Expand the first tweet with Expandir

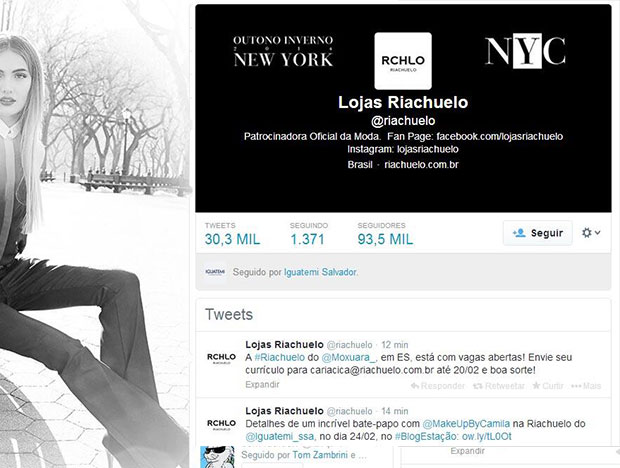tap(262, 385)
